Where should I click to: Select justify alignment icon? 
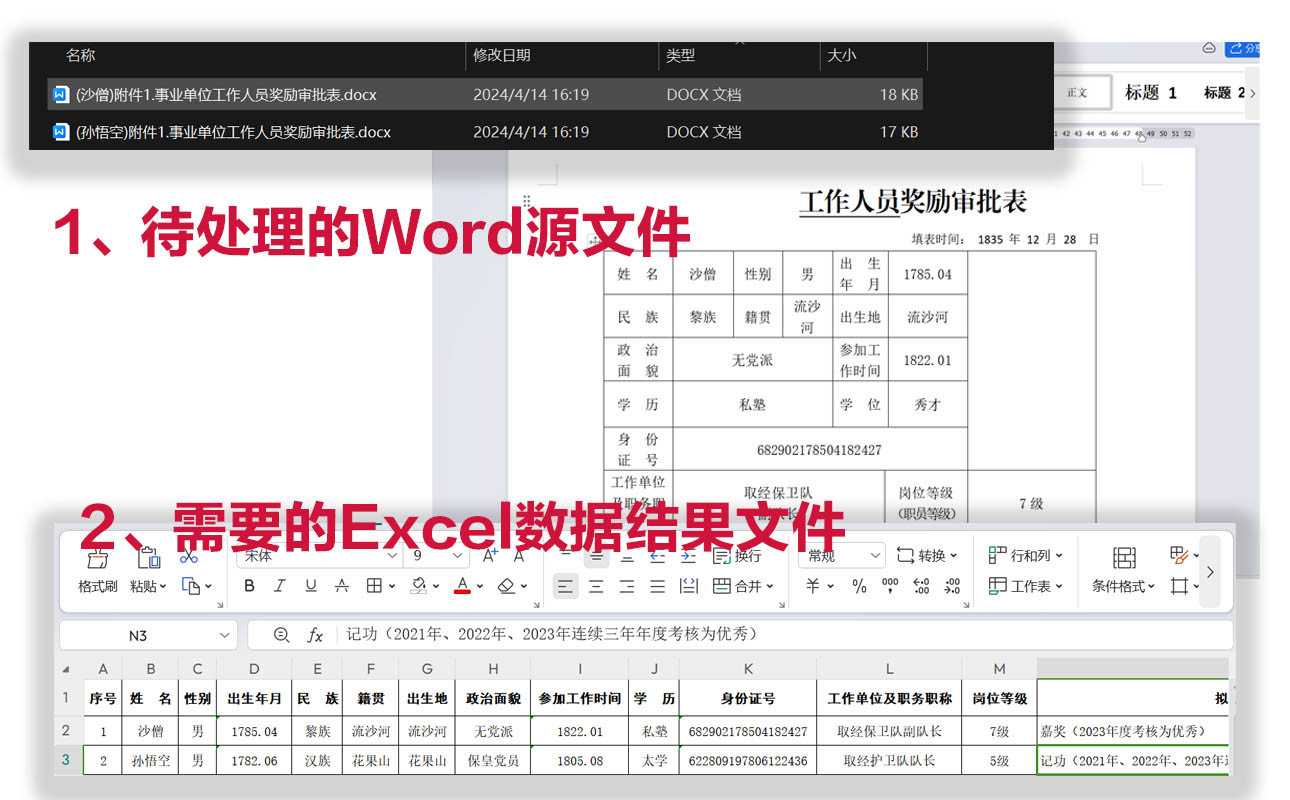coord(657,586)
